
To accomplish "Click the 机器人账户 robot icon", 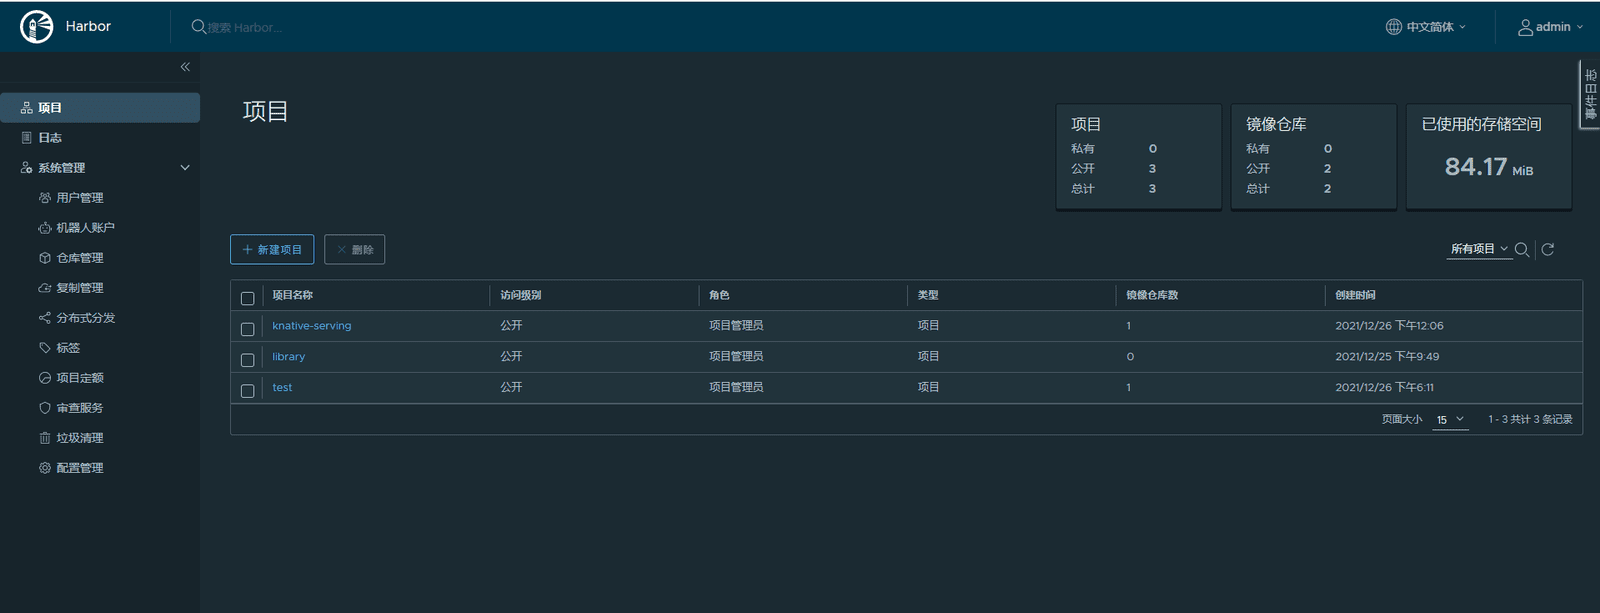I will (x=45, y=228).
